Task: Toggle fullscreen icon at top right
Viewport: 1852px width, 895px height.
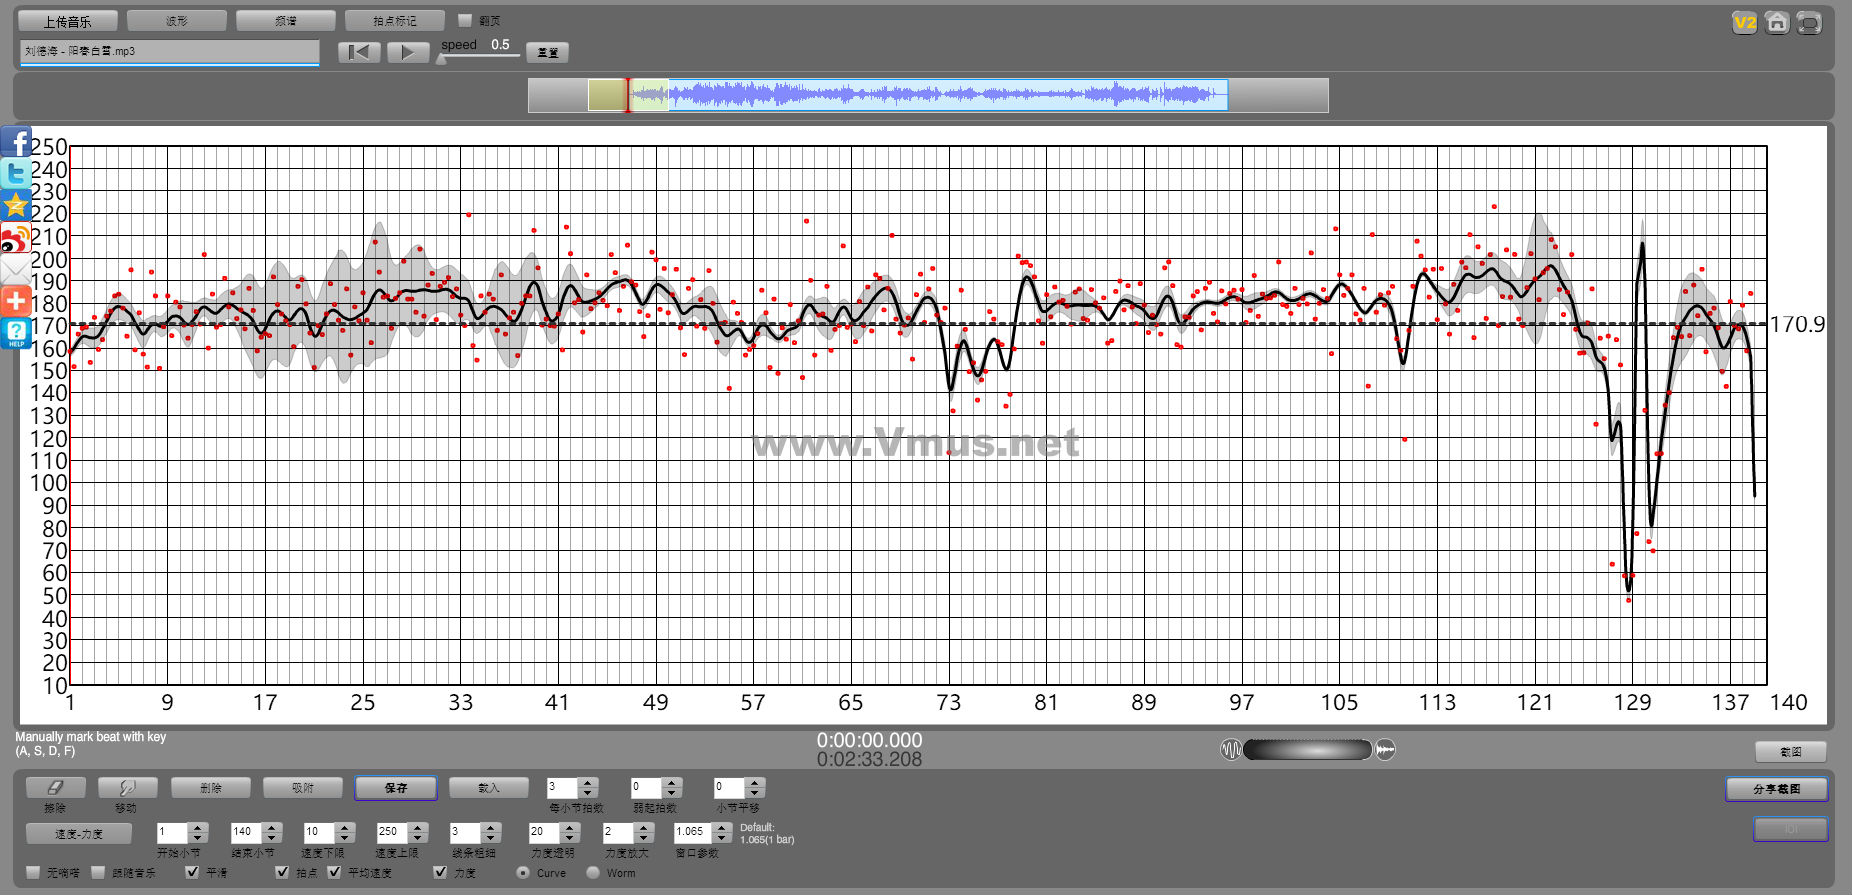Action: point(1809,23)
